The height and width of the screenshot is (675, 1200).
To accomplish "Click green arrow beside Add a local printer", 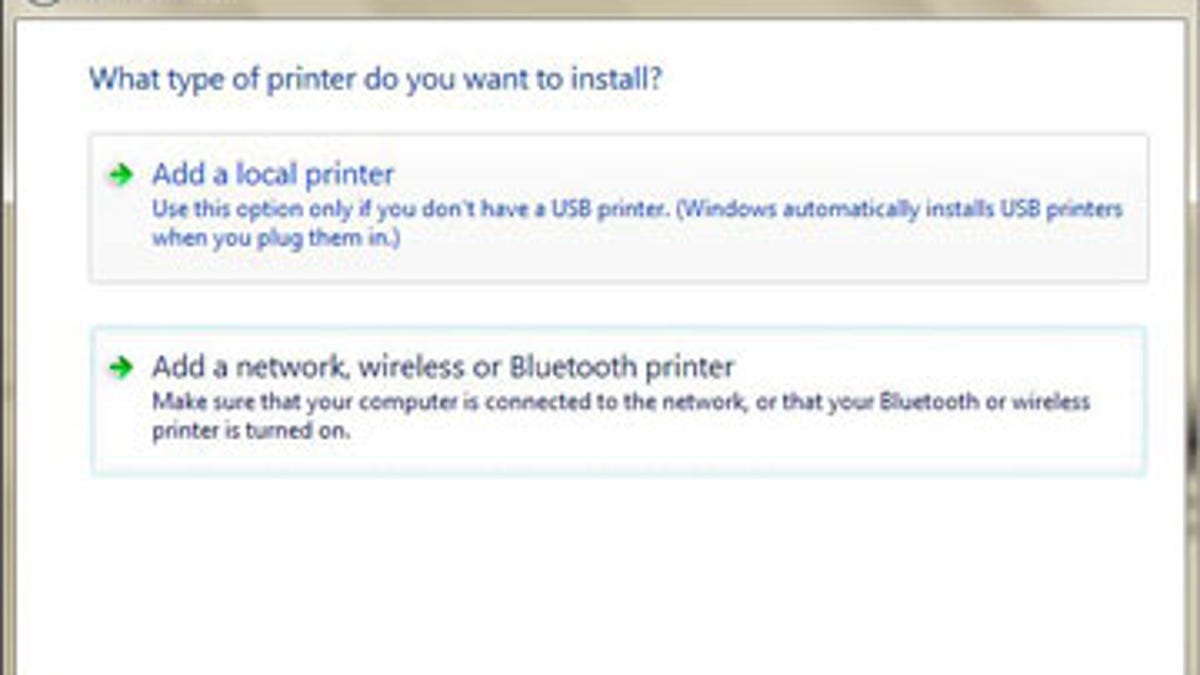I will point(121,176).
